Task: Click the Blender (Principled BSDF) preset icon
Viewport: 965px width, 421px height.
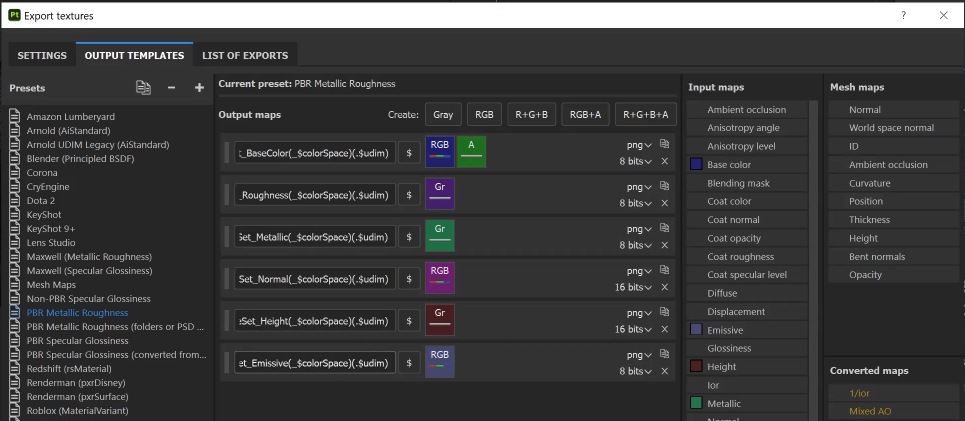Action: [15, 158]
